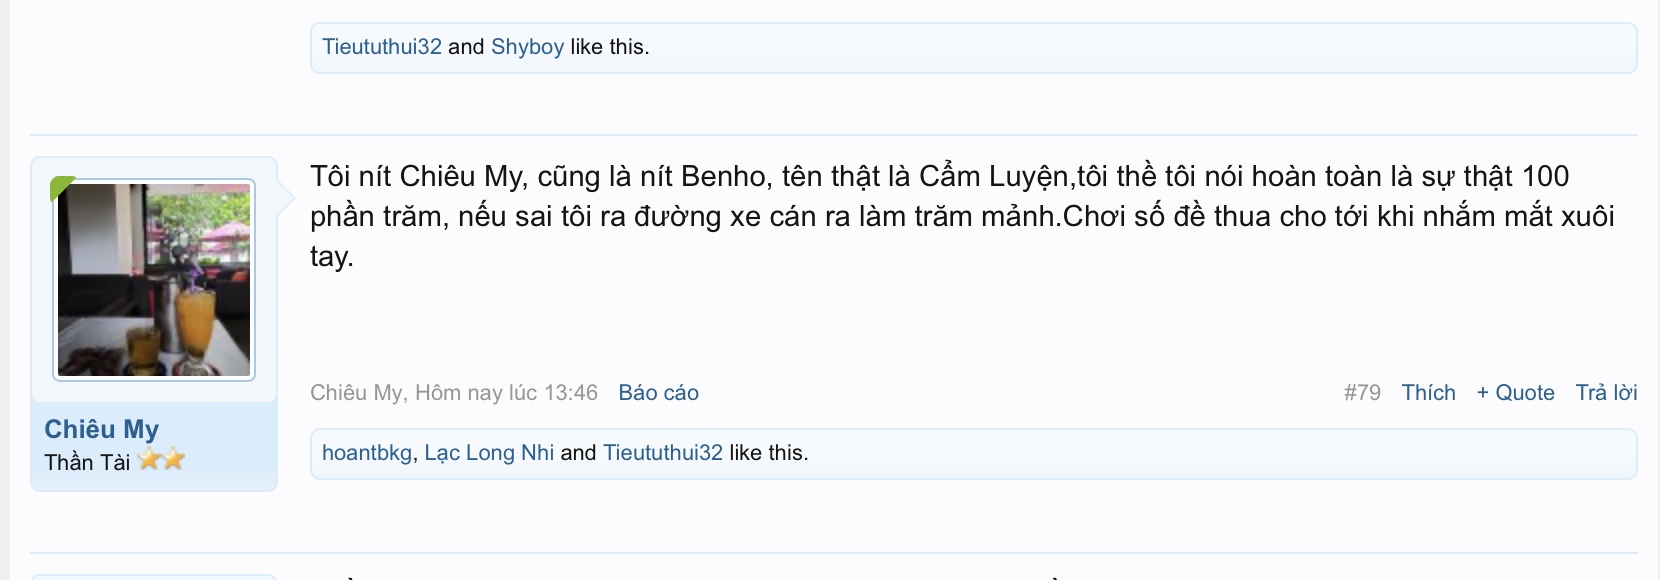
Task: Click the left gold star beside Thần Tài
Action: click(x=150, y=460)
